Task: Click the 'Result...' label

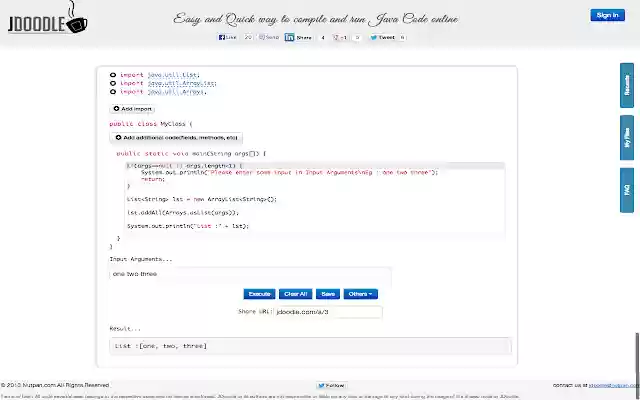Action: 125,329
